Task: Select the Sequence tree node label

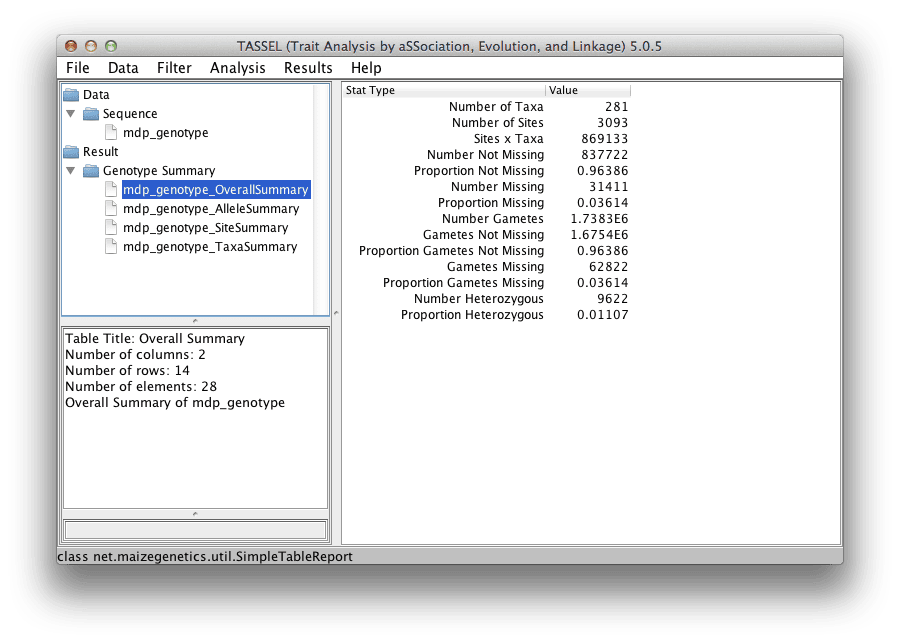Action: pos(130,114)
